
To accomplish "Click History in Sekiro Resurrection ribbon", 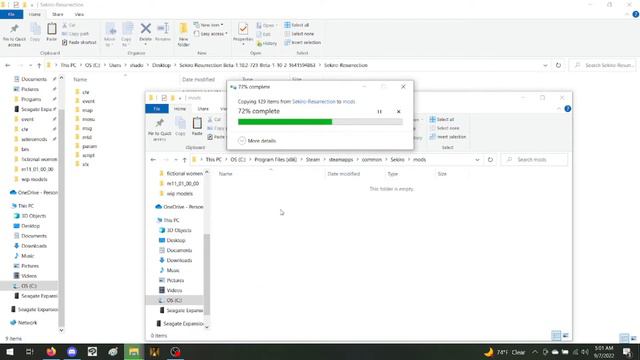I will coord(267,43).
